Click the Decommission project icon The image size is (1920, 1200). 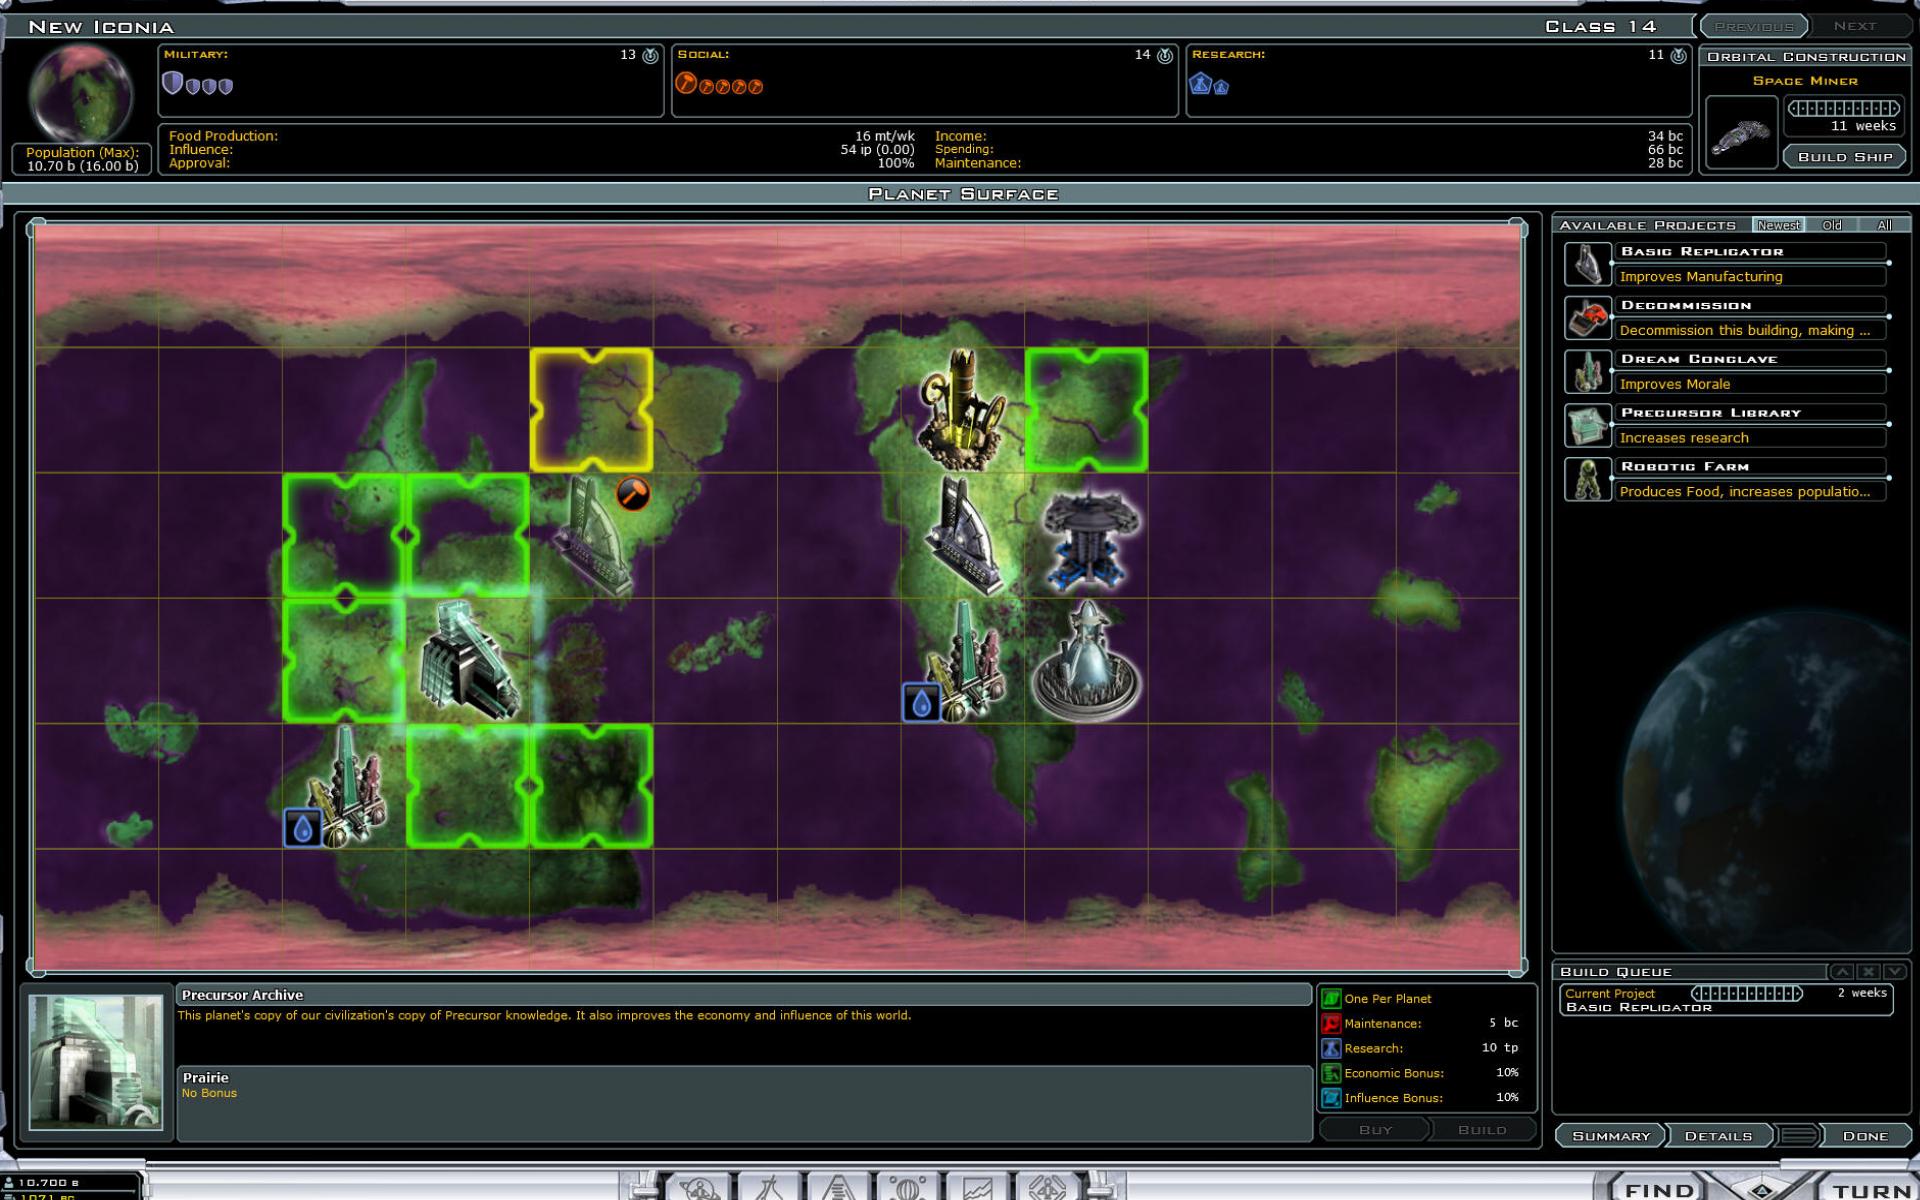(x=1588, y=318)
